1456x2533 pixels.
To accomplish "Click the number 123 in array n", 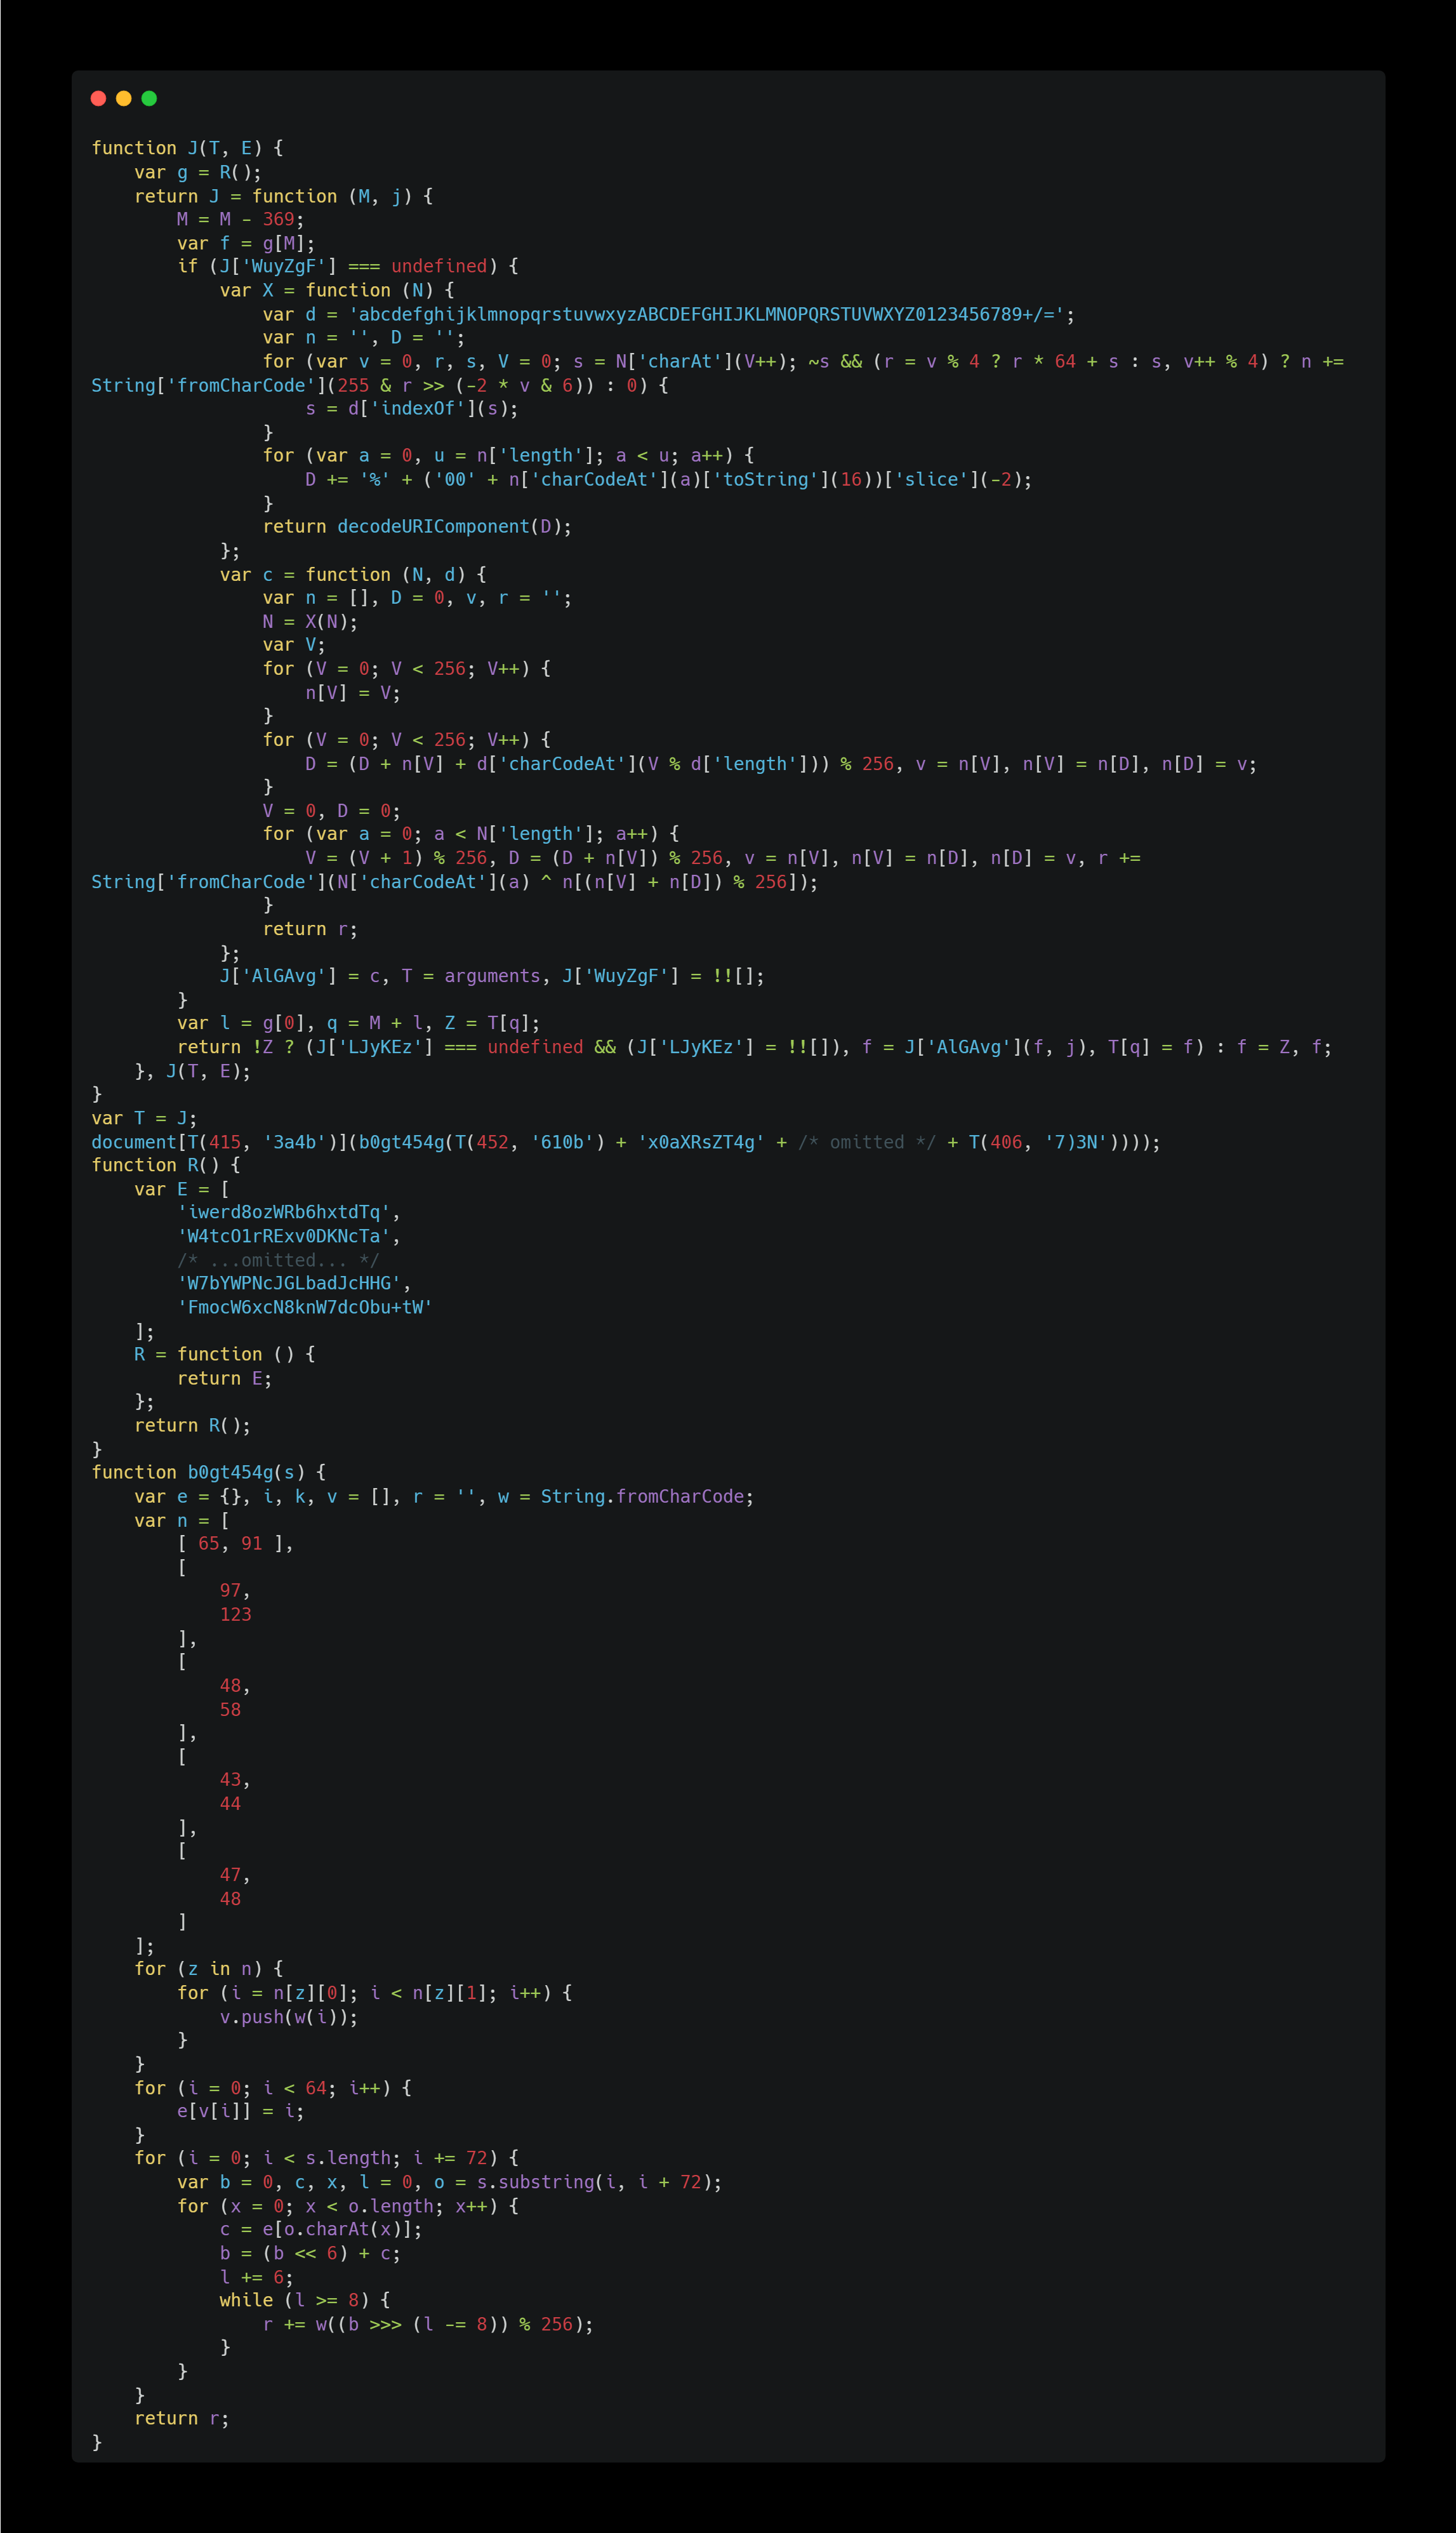I will (236, 1614).
